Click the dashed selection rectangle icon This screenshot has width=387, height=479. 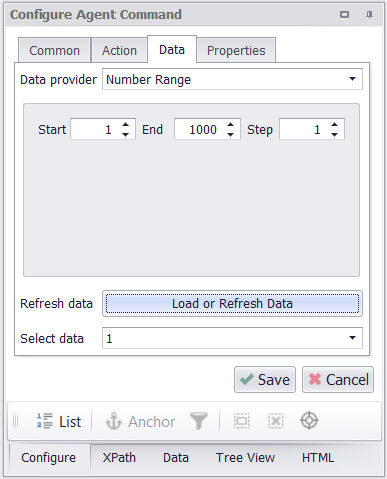pos(242,421)
